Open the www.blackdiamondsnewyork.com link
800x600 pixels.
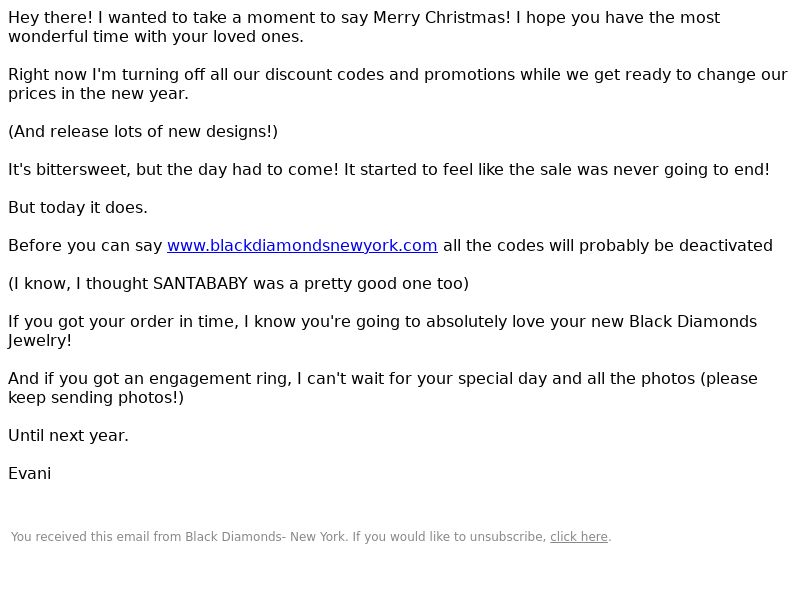(302, 245)
